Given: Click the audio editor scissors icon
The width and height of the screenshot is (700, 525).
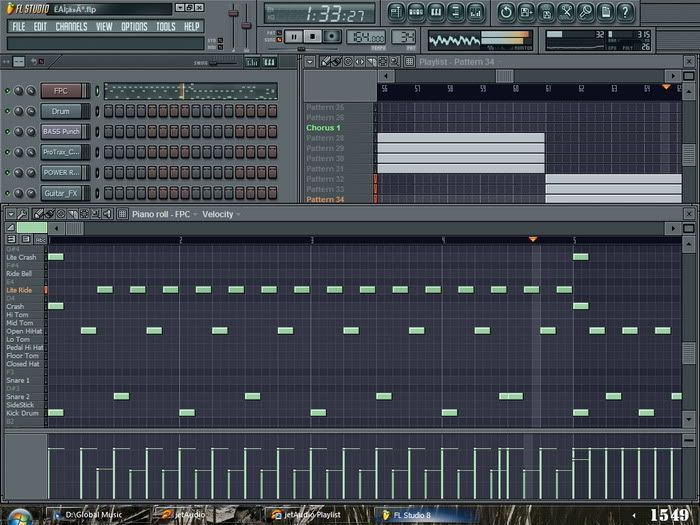Looking at the screenshot, I should (566, 12).
